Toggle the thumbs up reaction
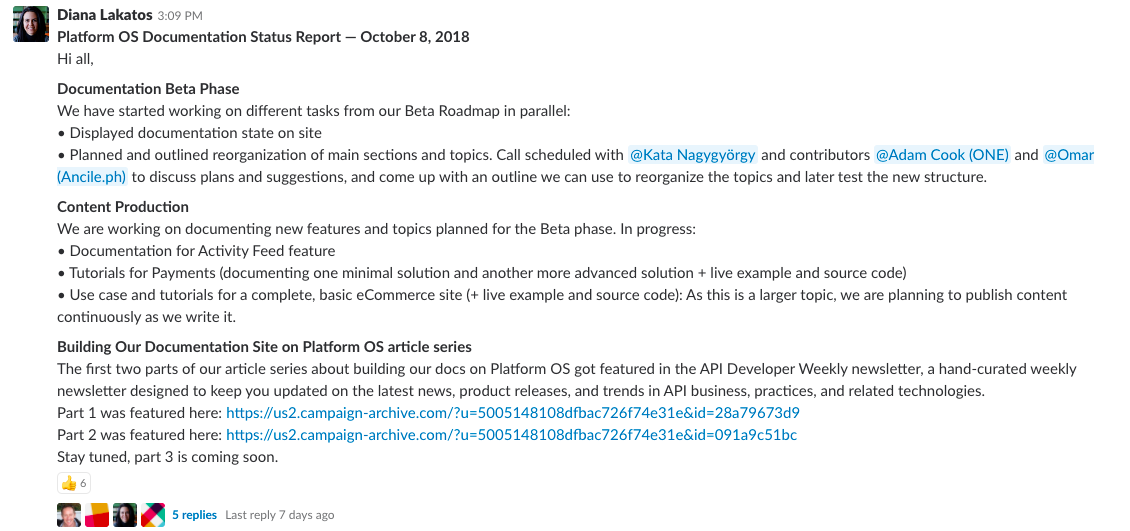 (x=74, y=484)
